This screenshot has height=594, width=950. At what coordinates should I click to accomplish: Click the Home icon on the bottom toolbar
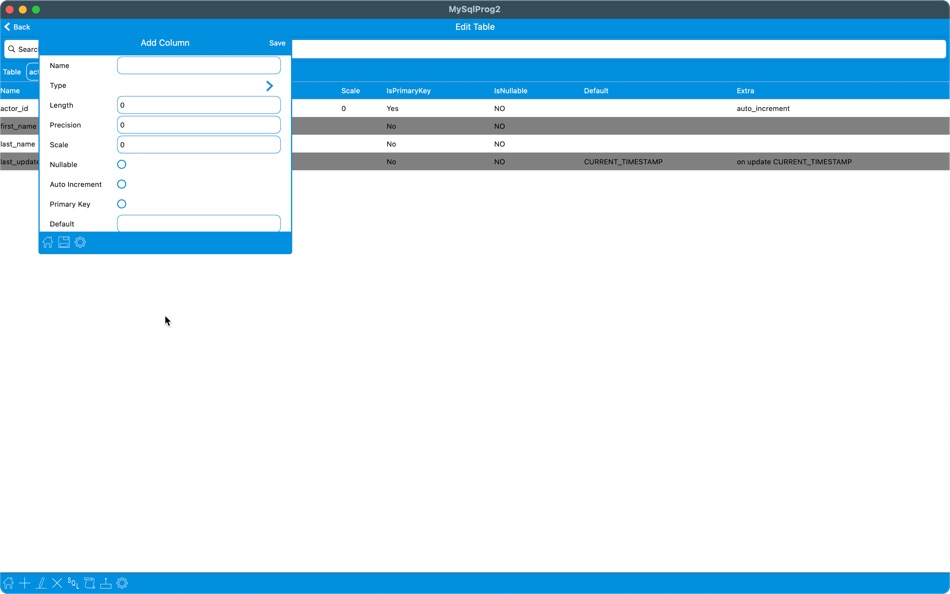(8, 582)
